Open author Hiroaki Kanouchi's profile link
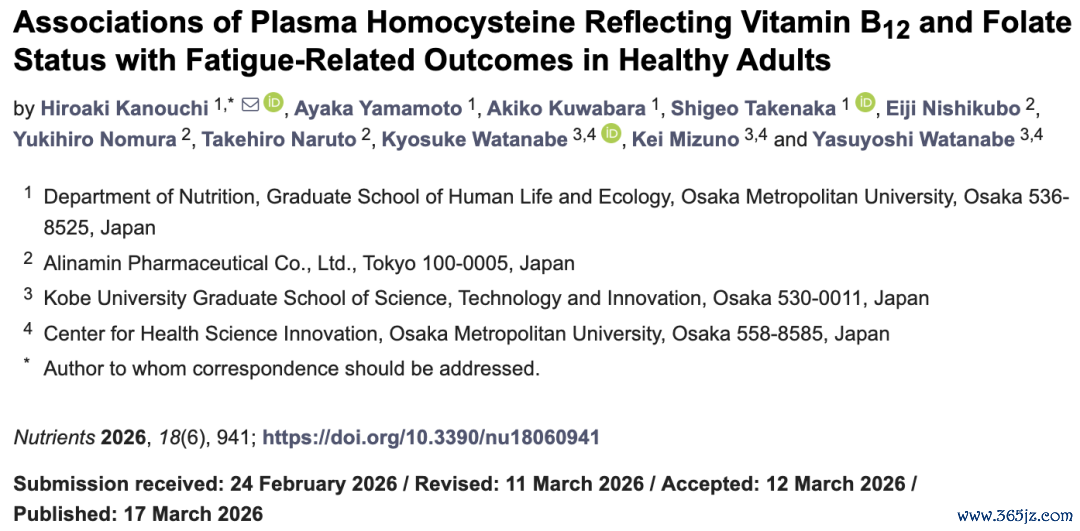 [x=125, y=108]
